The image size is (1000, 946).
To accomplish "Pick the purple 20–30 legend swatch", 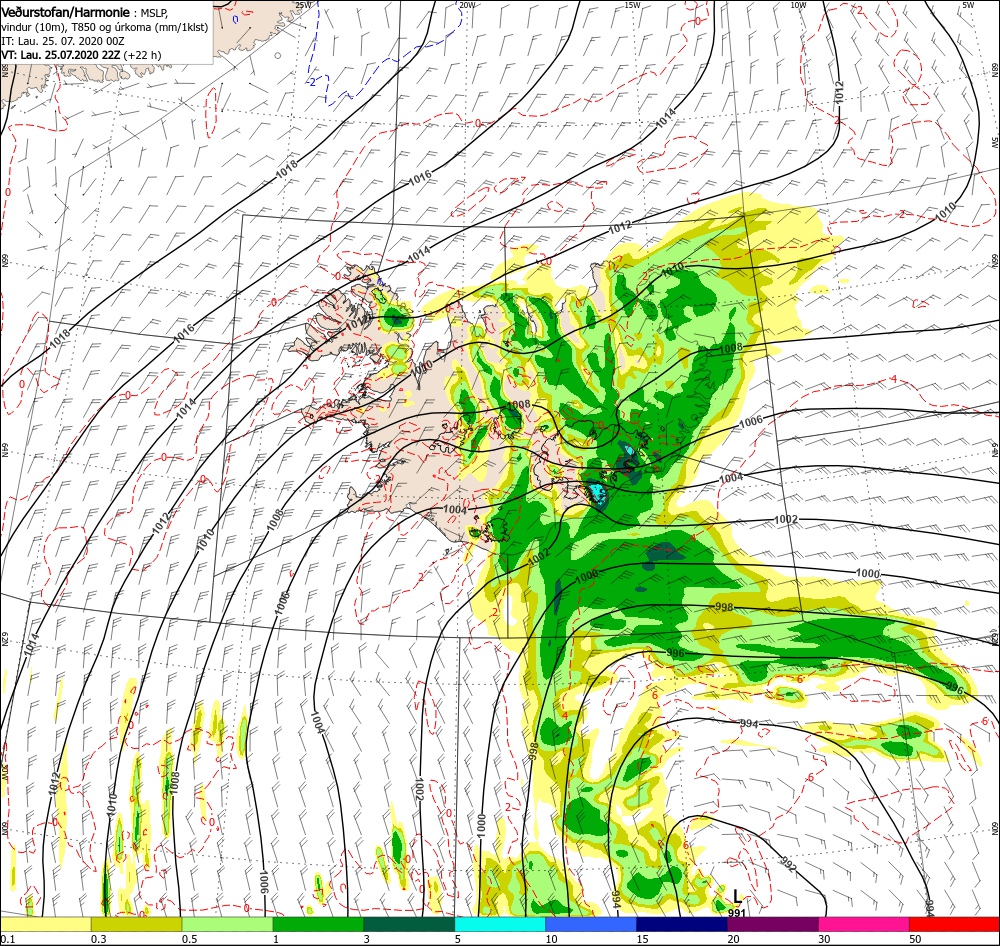I will [x=772, y=924].
